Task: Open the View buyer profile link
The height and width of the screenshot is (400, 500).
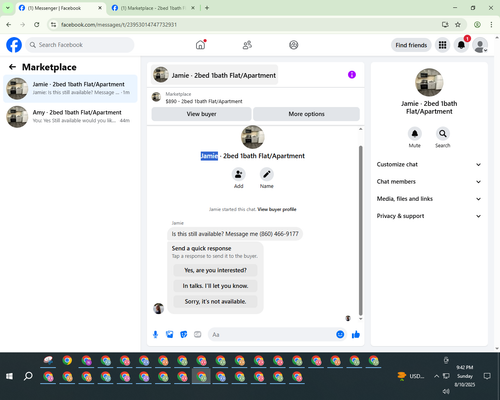Action: click(277, 209)
